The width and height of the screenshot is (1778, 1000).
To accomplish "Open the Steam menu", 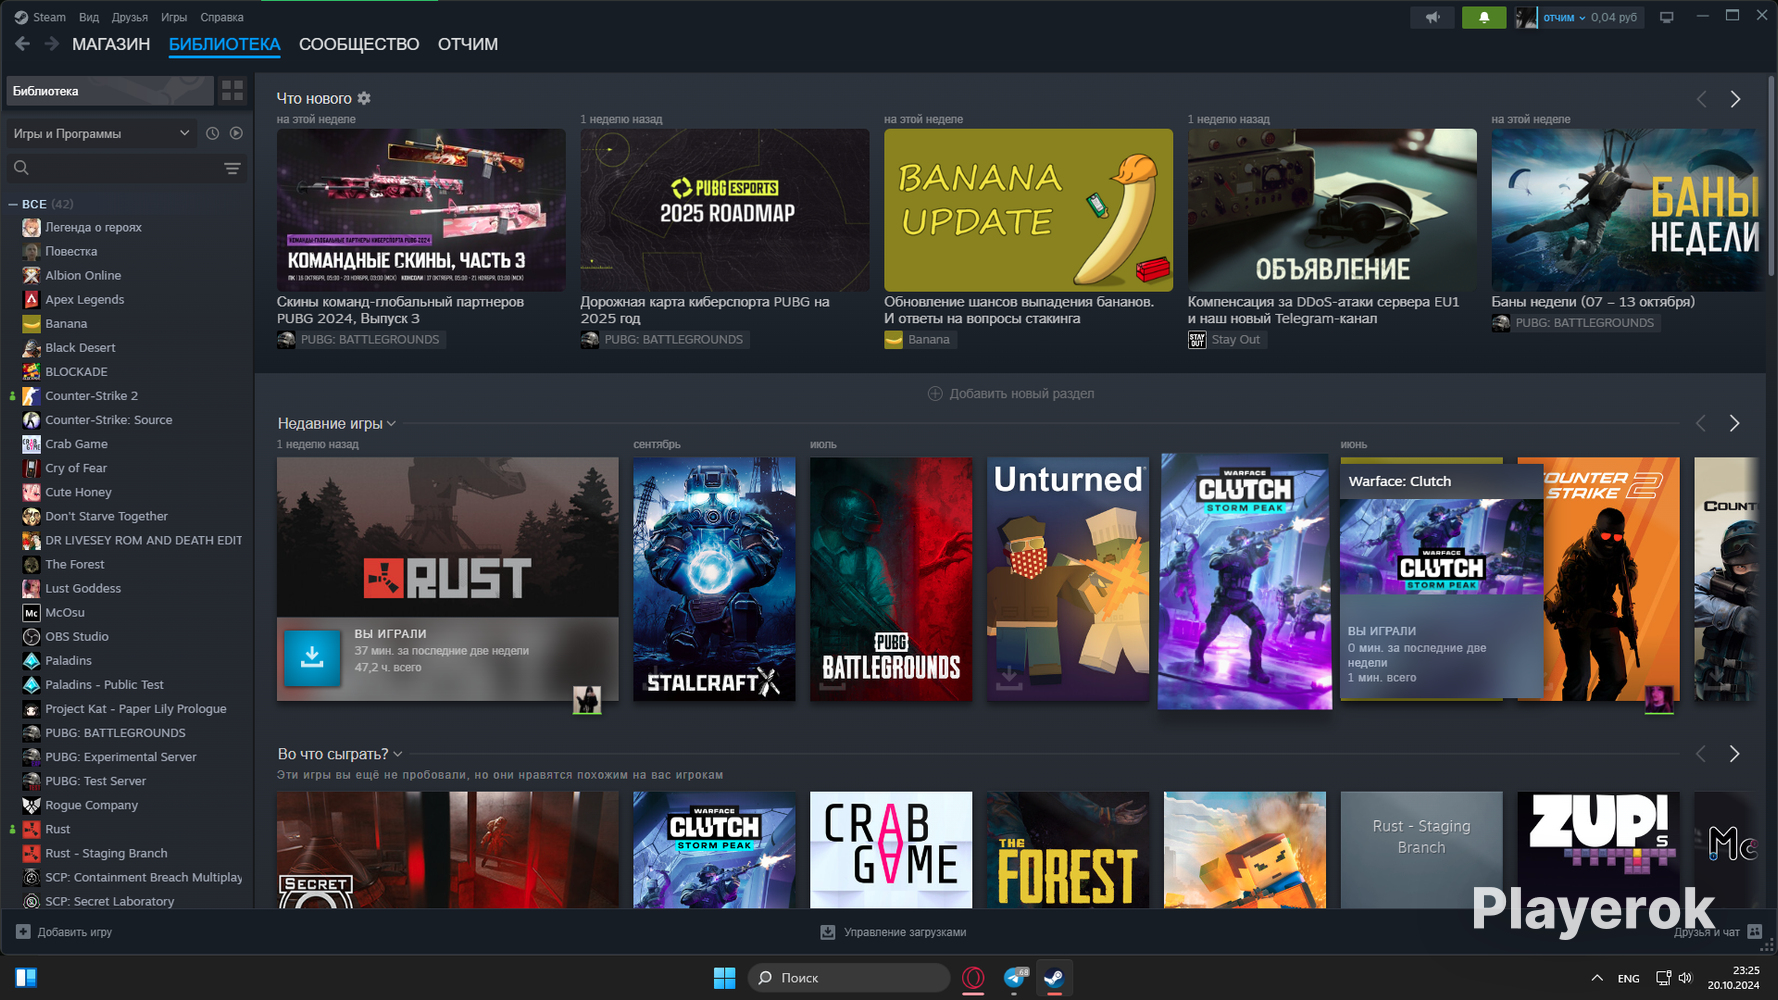I will (40, 17).
